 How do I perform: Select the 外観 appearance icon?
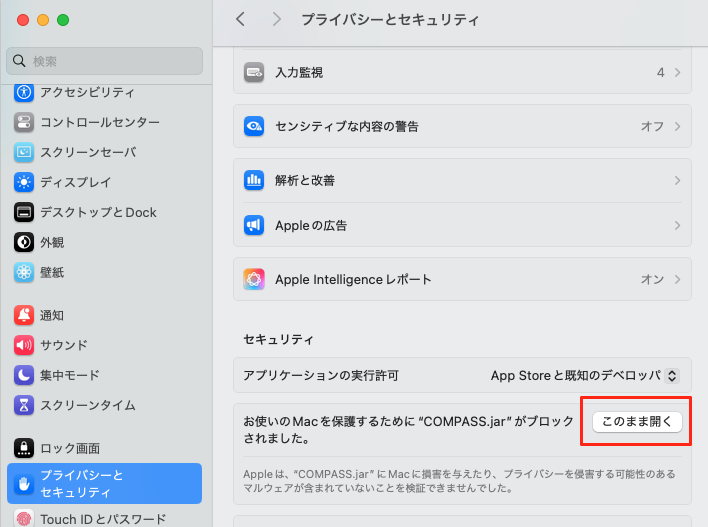click(24, 242)
